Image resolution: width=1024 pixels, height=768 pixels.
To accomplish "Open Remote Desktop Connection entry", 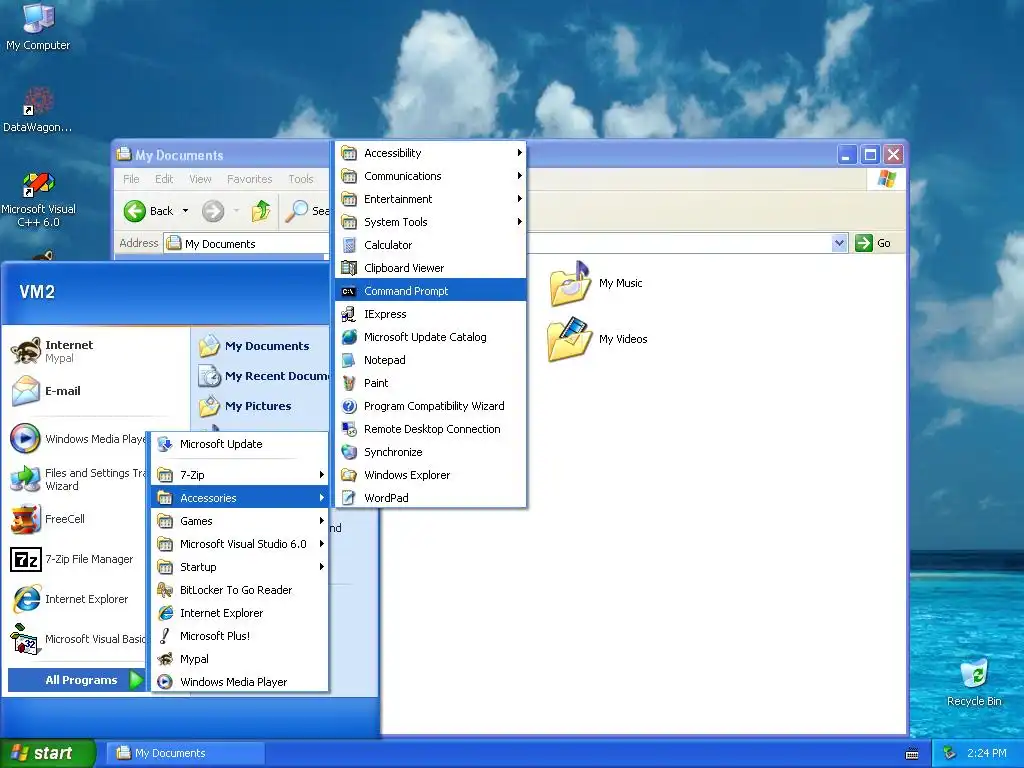I will [x=430, y=429].
